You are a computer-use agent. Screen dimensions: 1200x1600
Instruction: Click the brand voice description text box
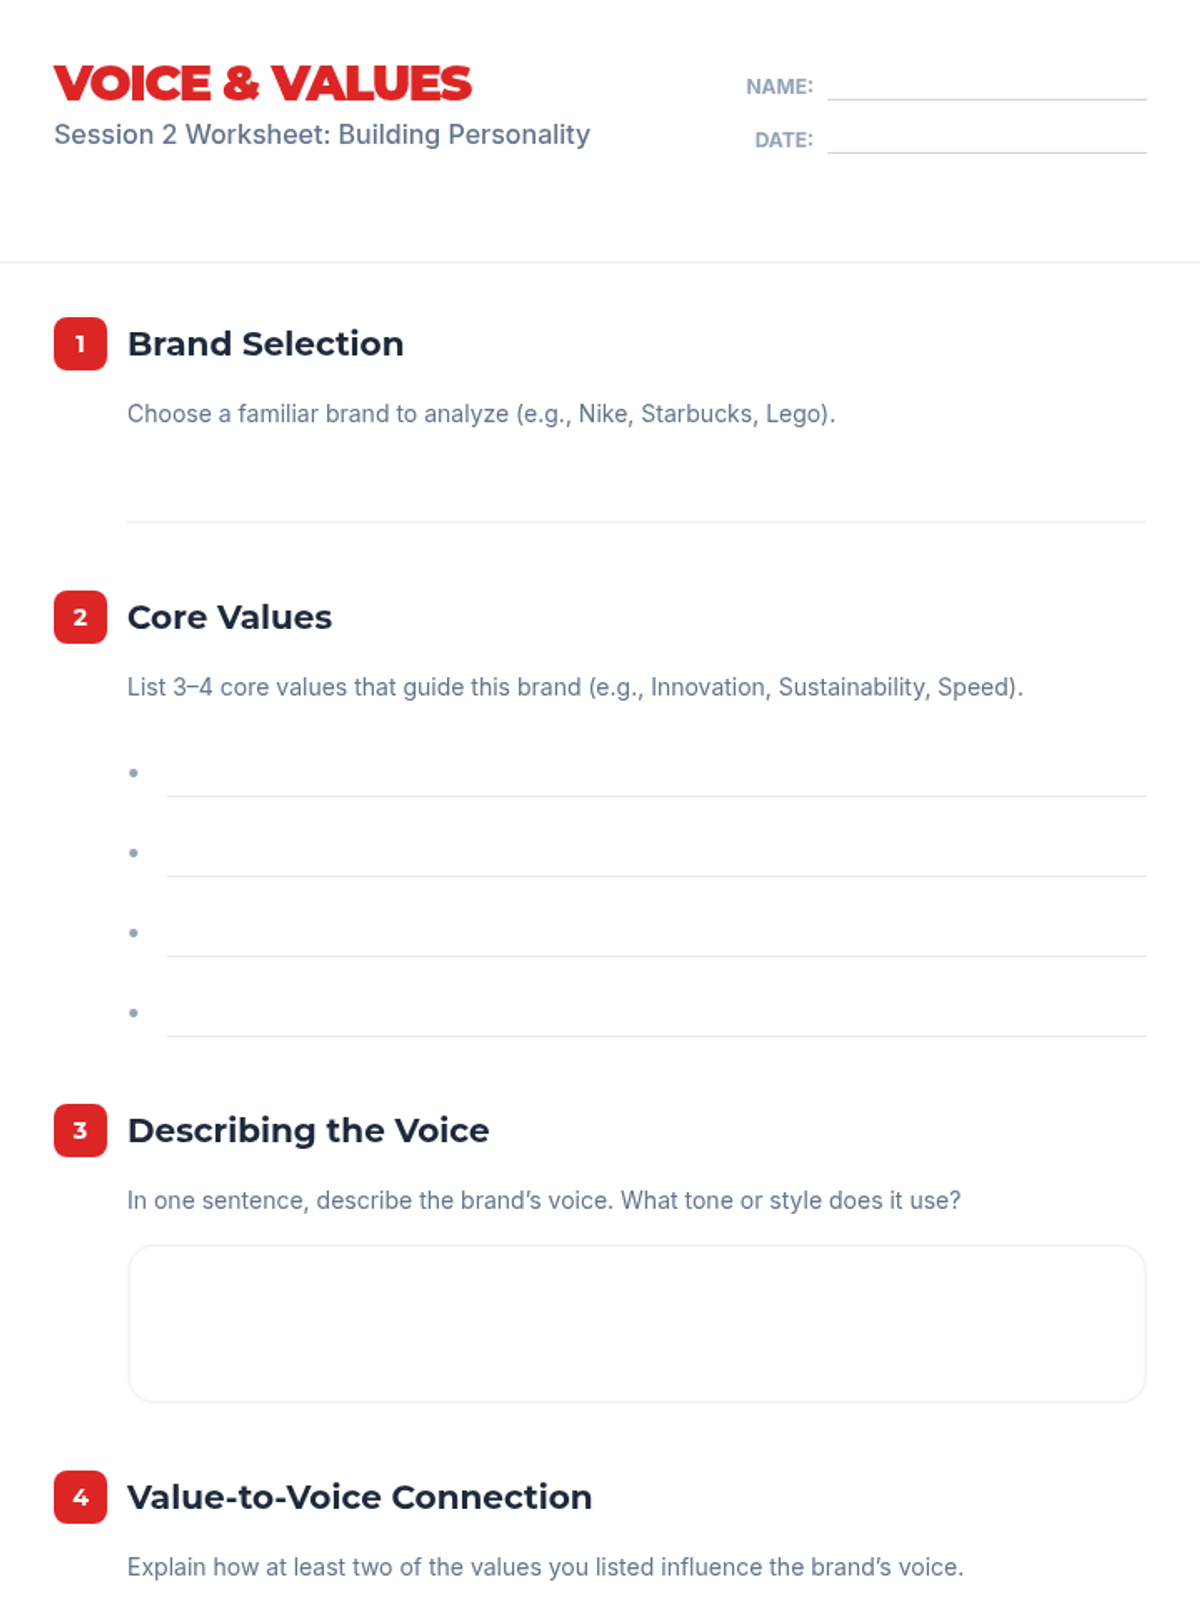(637, 1324)
